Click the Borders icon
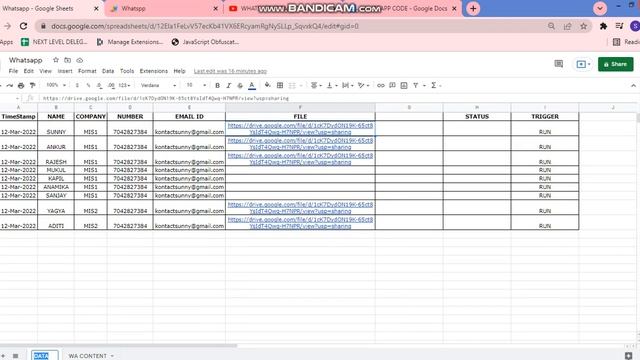Image resolution: width=640 pixels, height=360 pixels. 280,85
